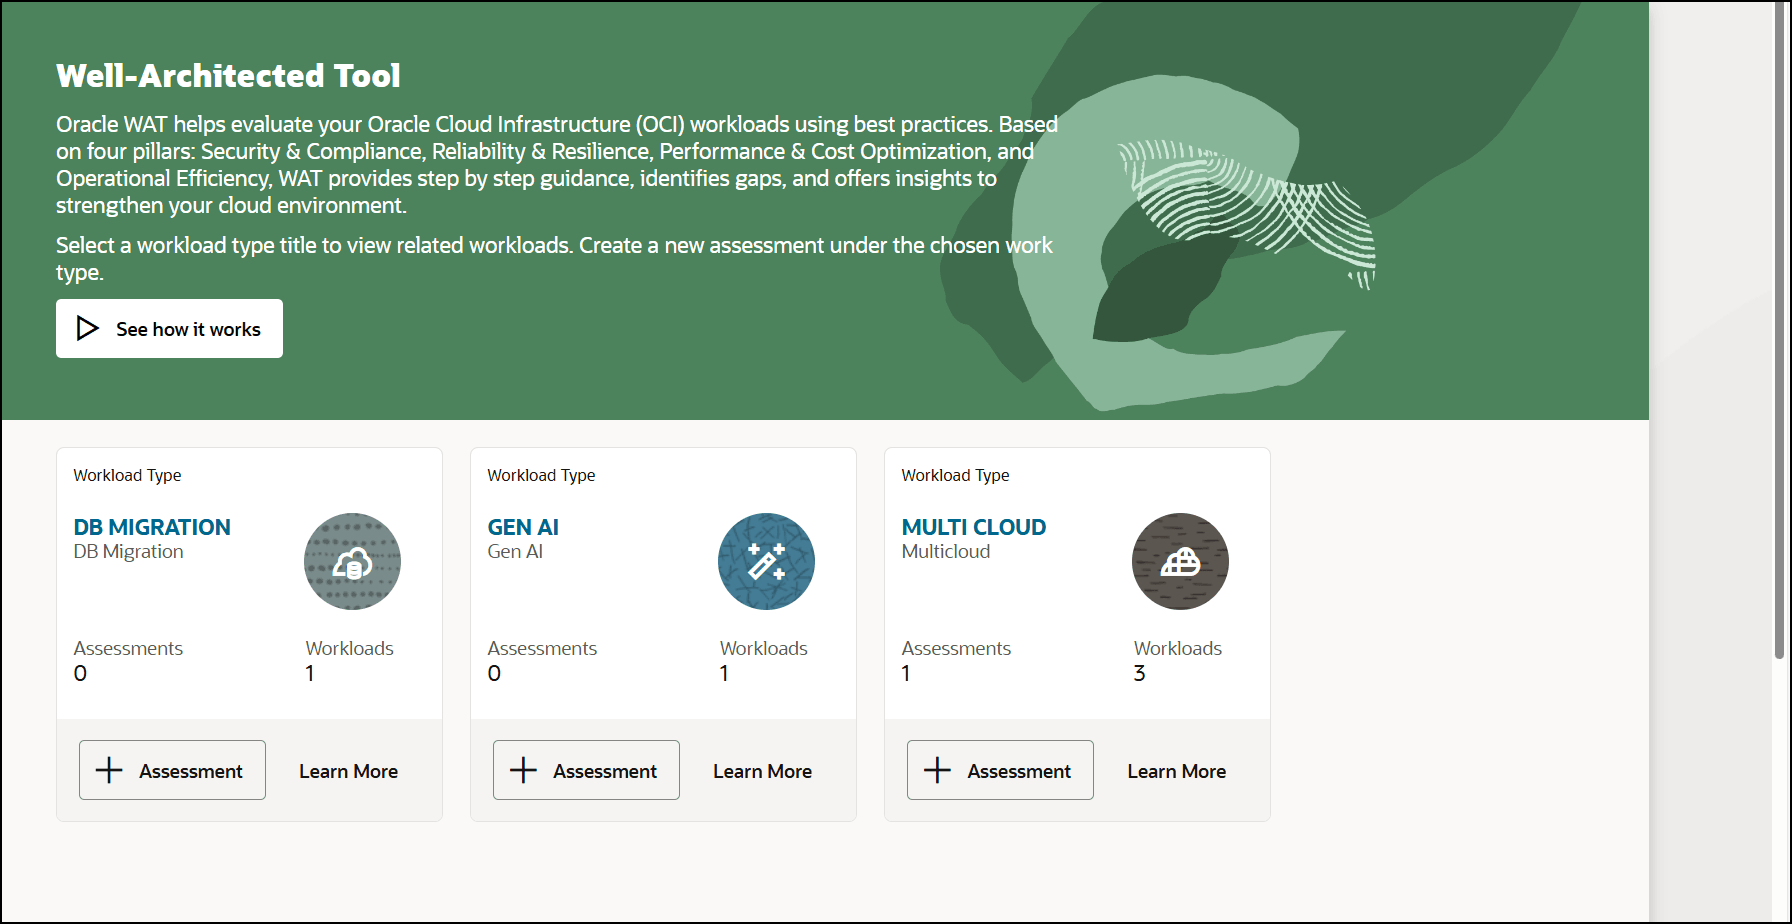
Task: Click the Gen AI subtitle text
Action: tap(515, 551)
